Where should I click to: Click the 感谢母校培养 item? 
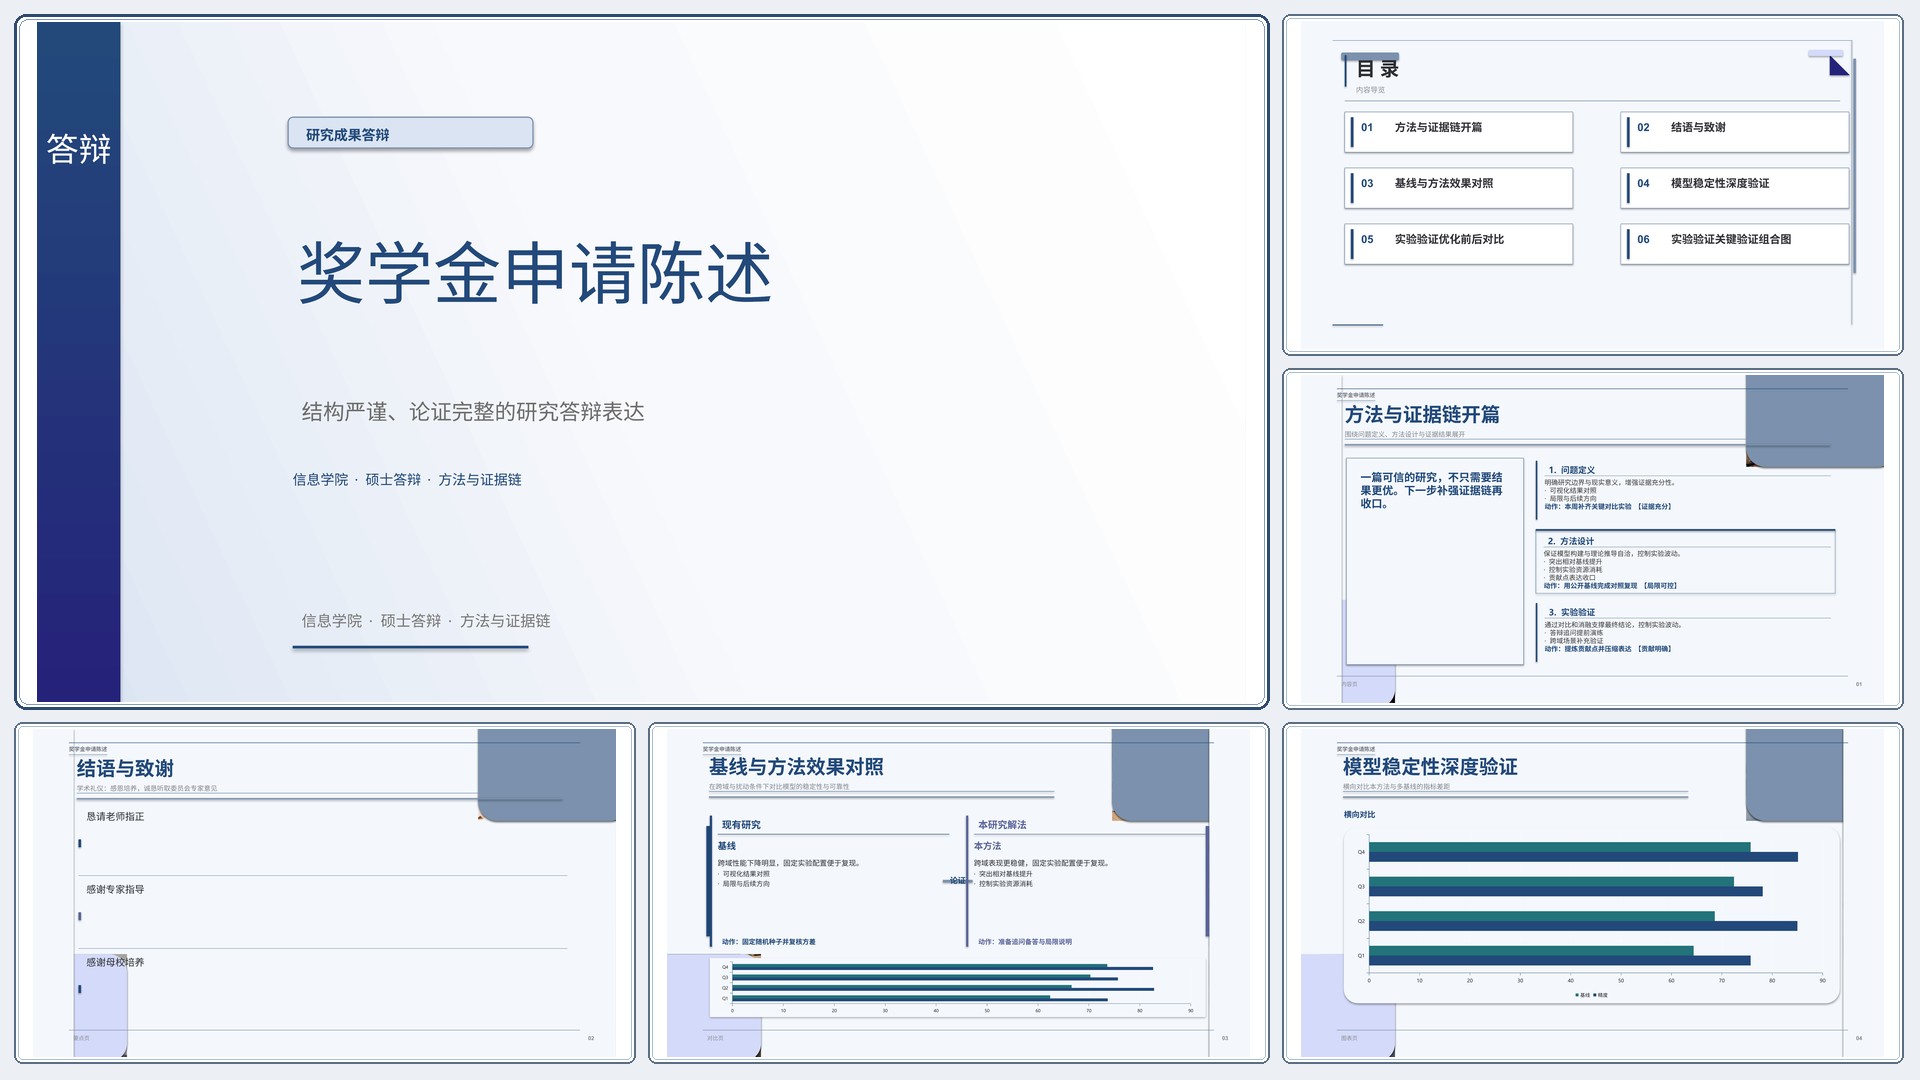point(115,963)
